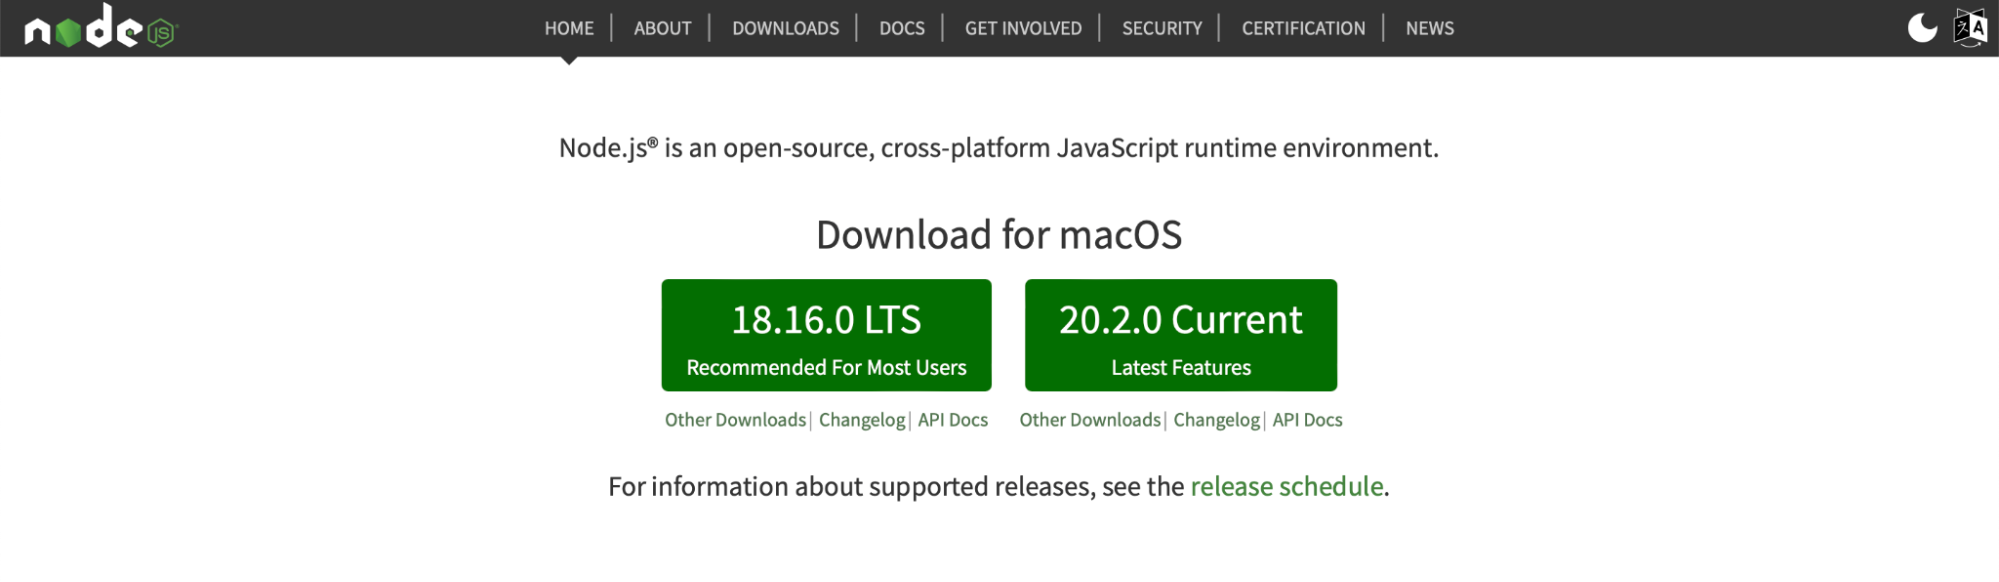Viewport: 1999px width, 582px height.
Task: View Changelog under 20.2.0 Current
Action: click(x=1216, y=420)
